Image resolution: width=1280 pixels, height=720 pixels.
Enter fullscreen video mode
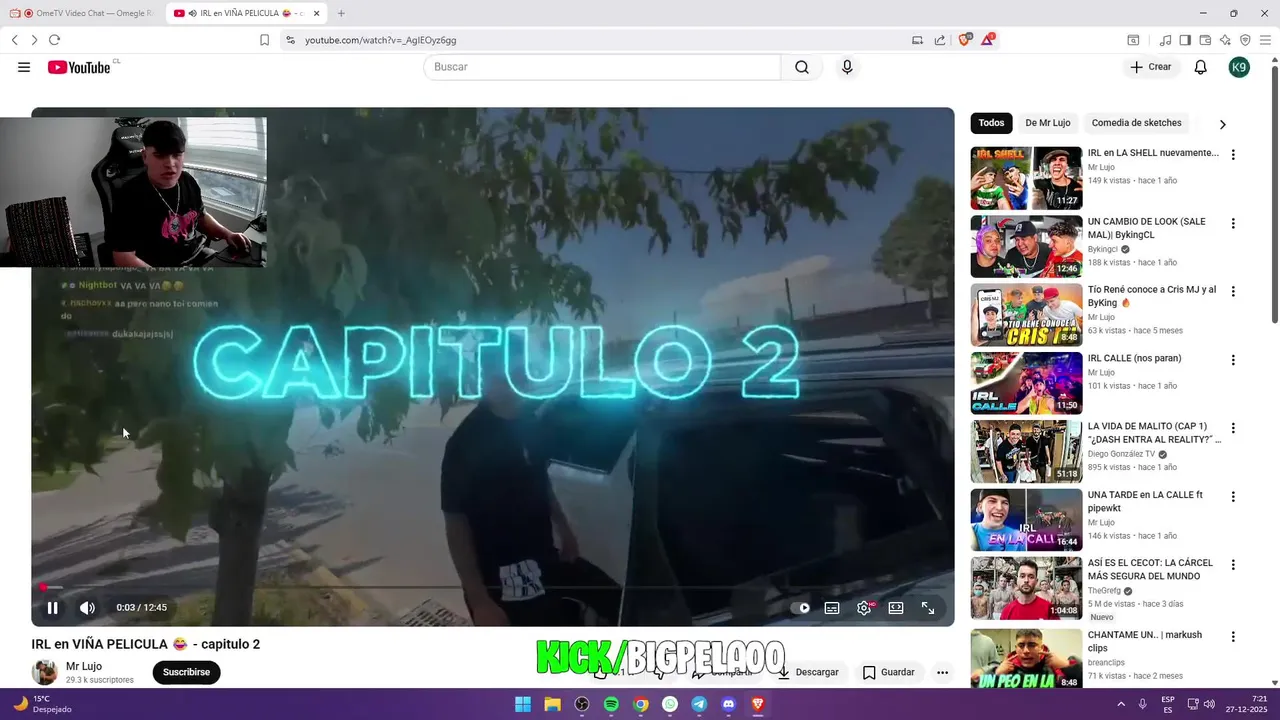(928, 608)
